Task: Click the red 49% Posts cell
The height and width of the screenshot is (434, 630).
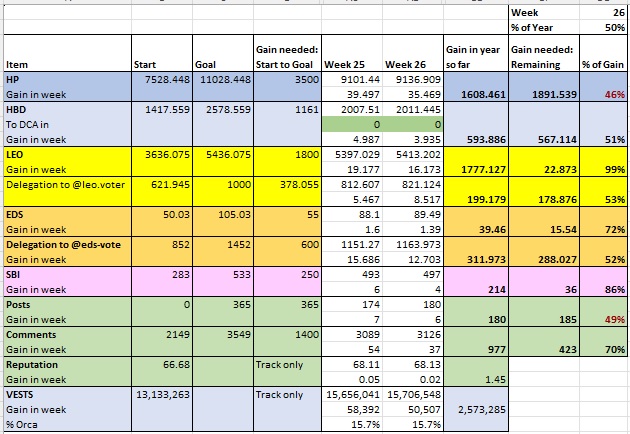Action: 603,319
